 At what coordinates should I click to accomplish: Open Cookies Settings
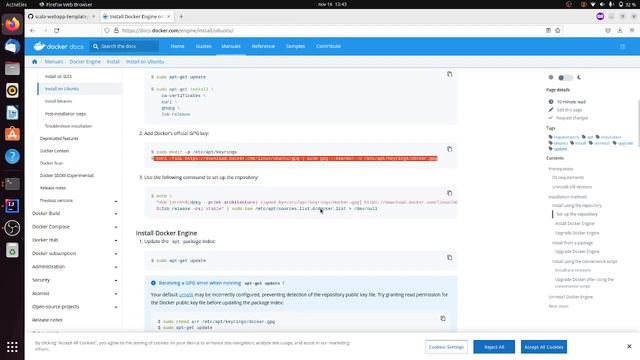pyautogui.click(x=446, y=347)
